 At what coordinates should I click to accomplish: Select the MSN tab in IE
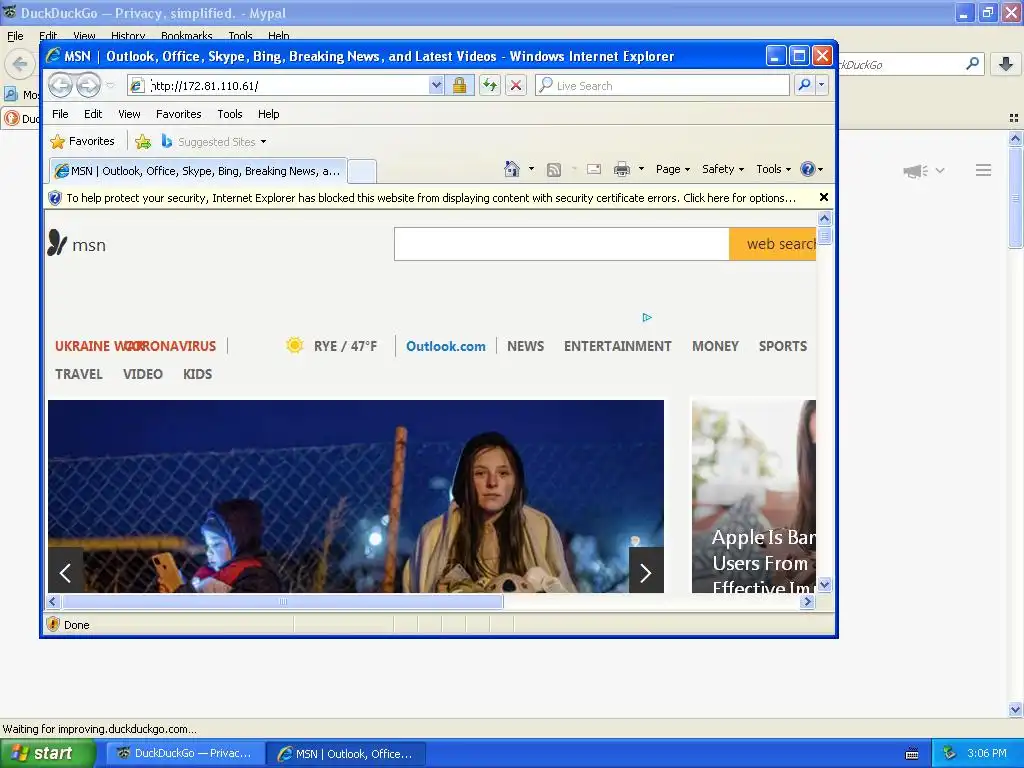coord(198,171)
